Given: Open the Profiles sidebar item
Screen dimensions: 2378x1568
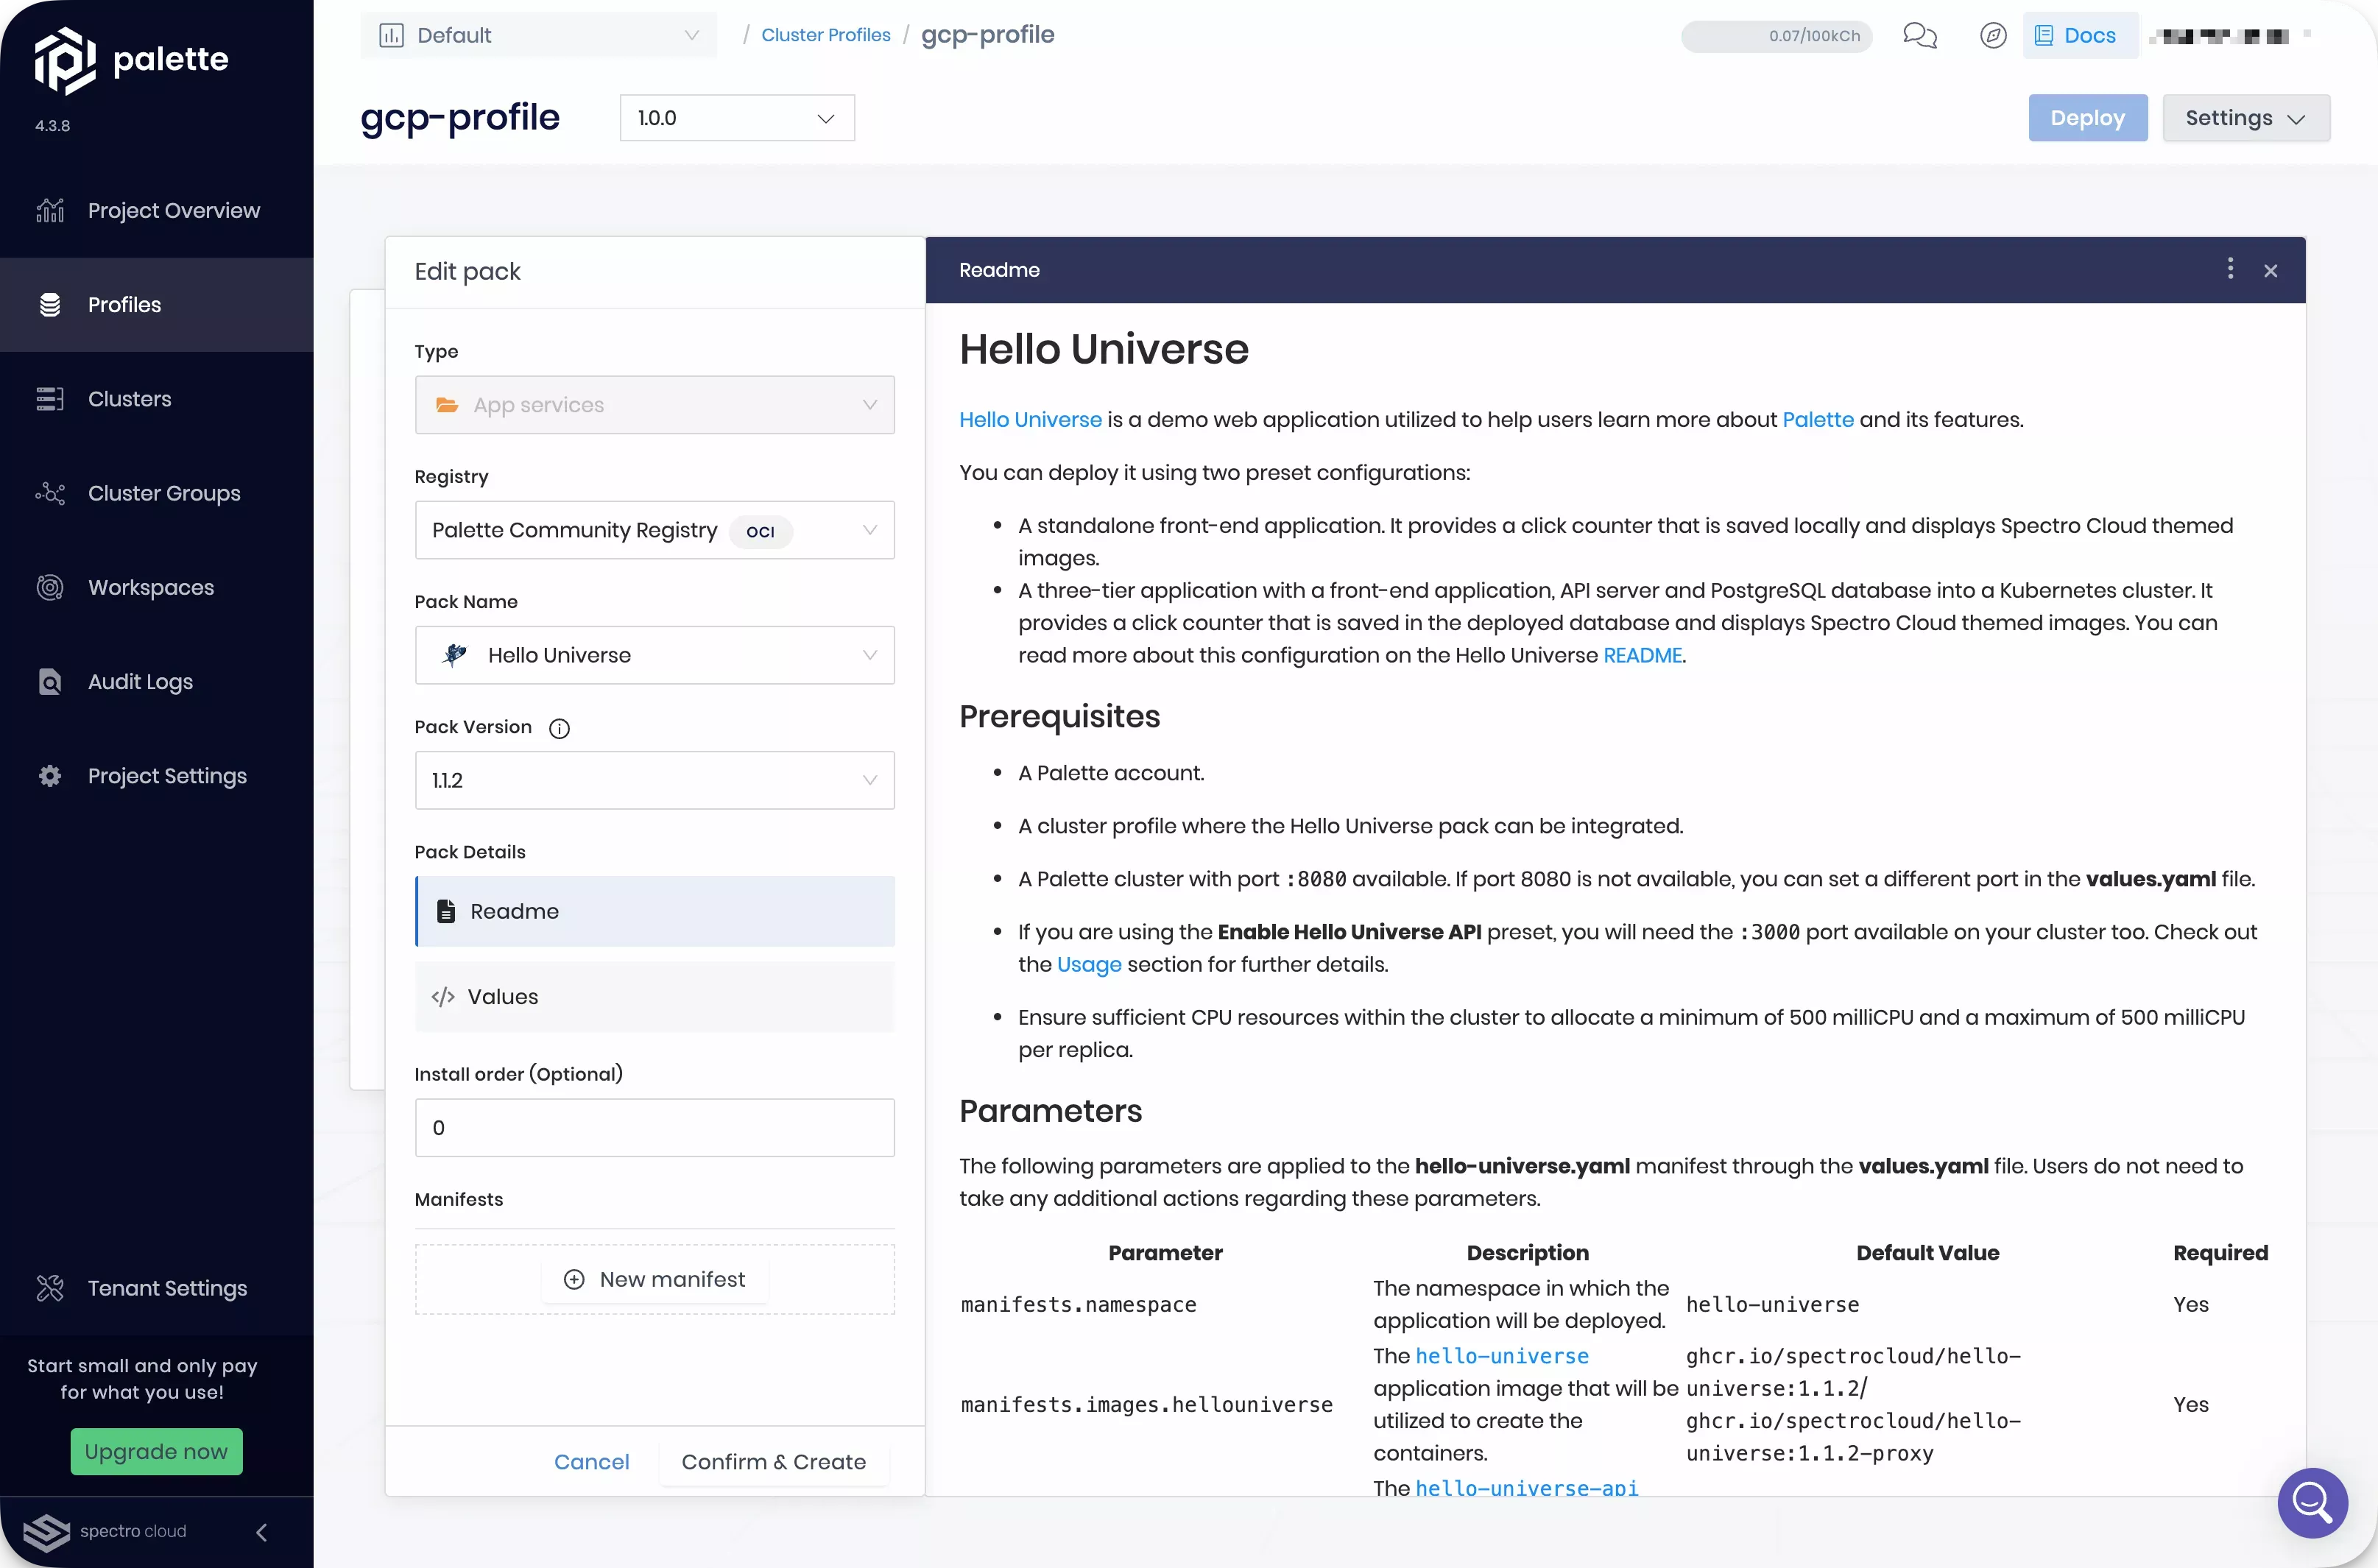Looking at the screenshot, I should 157,304.
